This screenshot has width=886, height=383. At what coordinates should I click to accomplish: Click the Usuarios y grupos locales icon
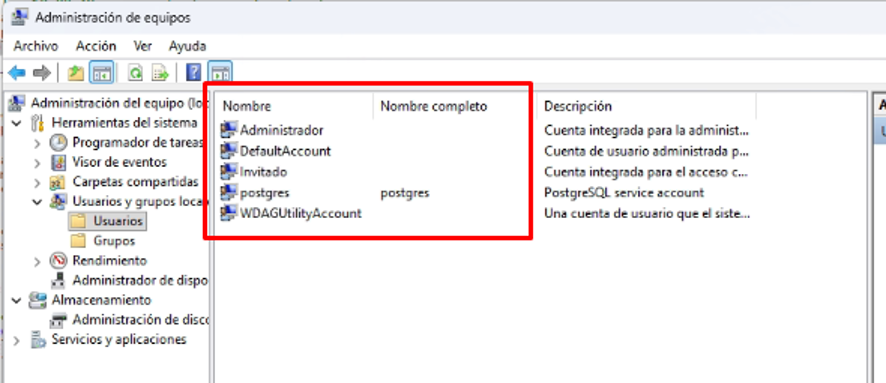[58, 202]
